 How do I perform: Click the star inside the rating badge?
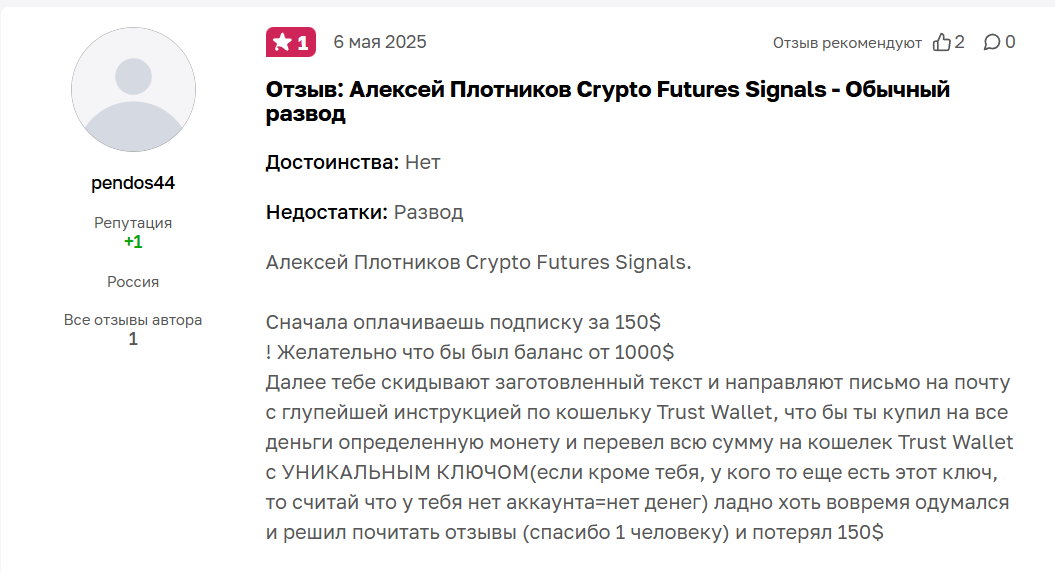click(282, 42)
